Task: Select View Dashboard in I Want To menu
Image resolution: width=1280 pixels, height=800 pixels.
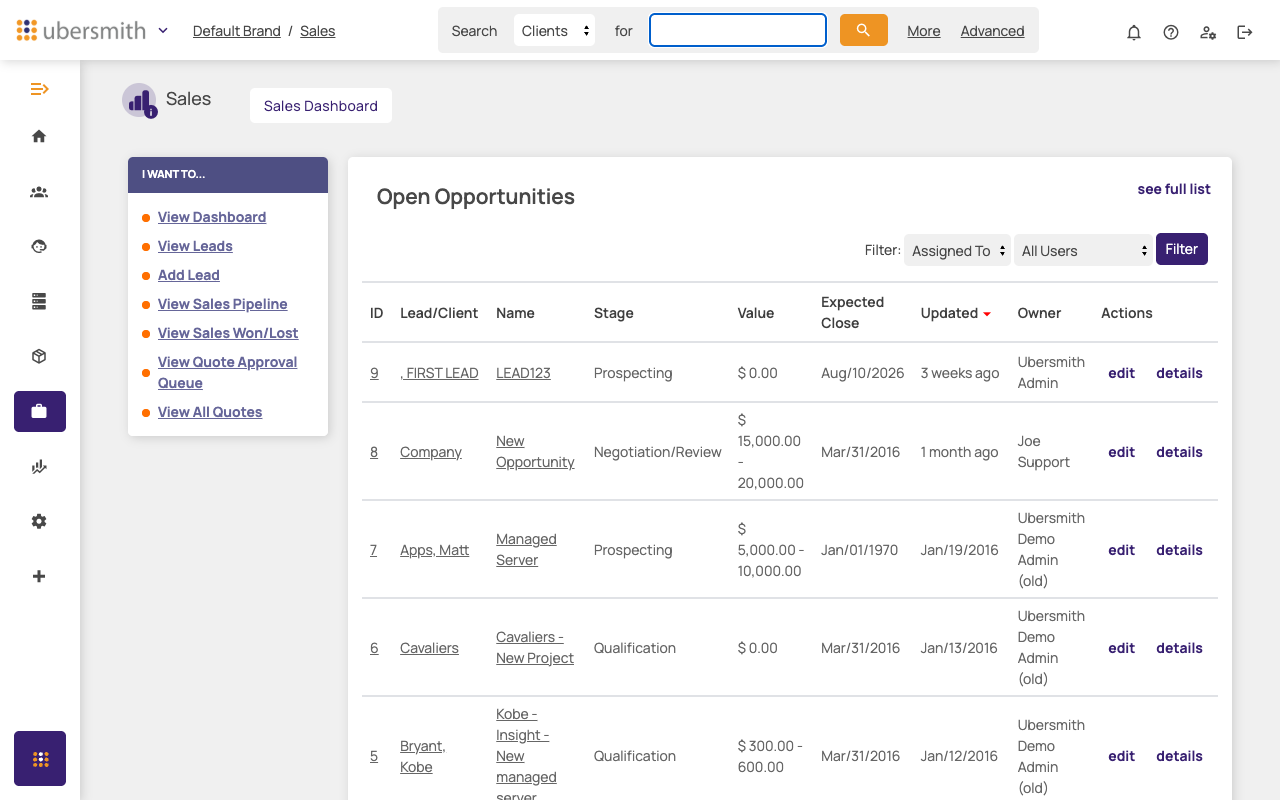Action: click(212, 217)
